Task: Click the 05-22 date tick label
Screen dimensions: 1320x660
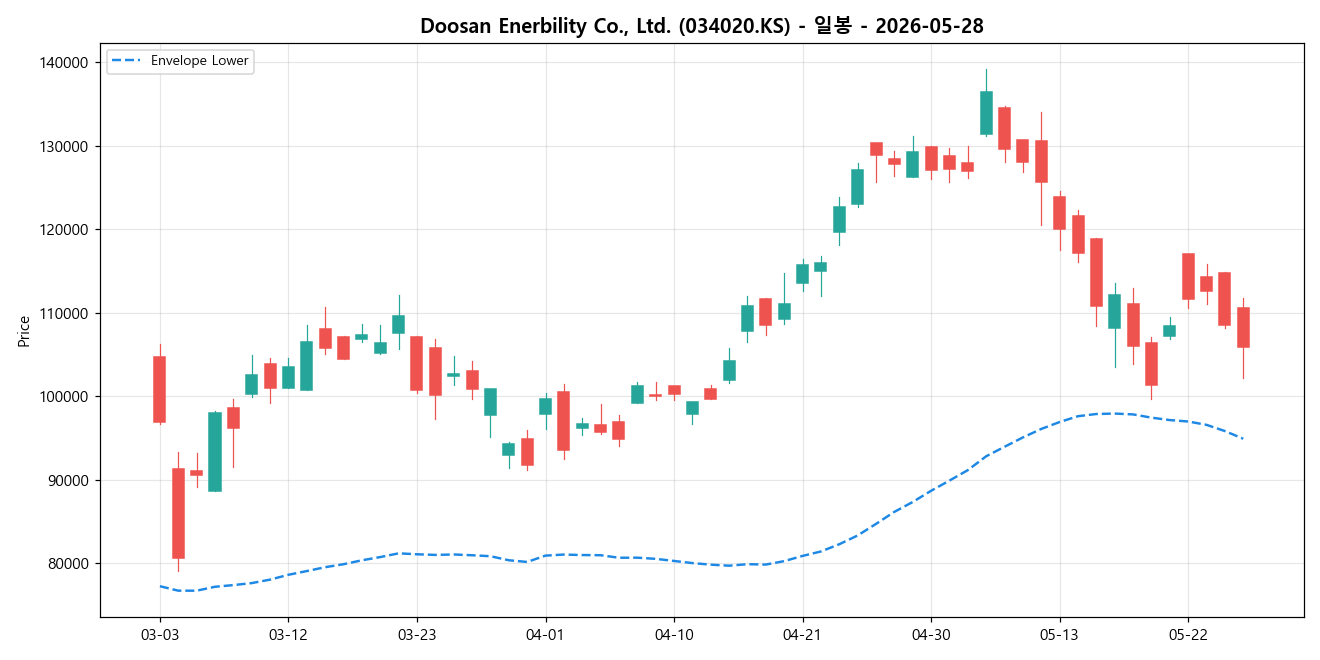Action: pyautogui.click(x=1188, y=635)
